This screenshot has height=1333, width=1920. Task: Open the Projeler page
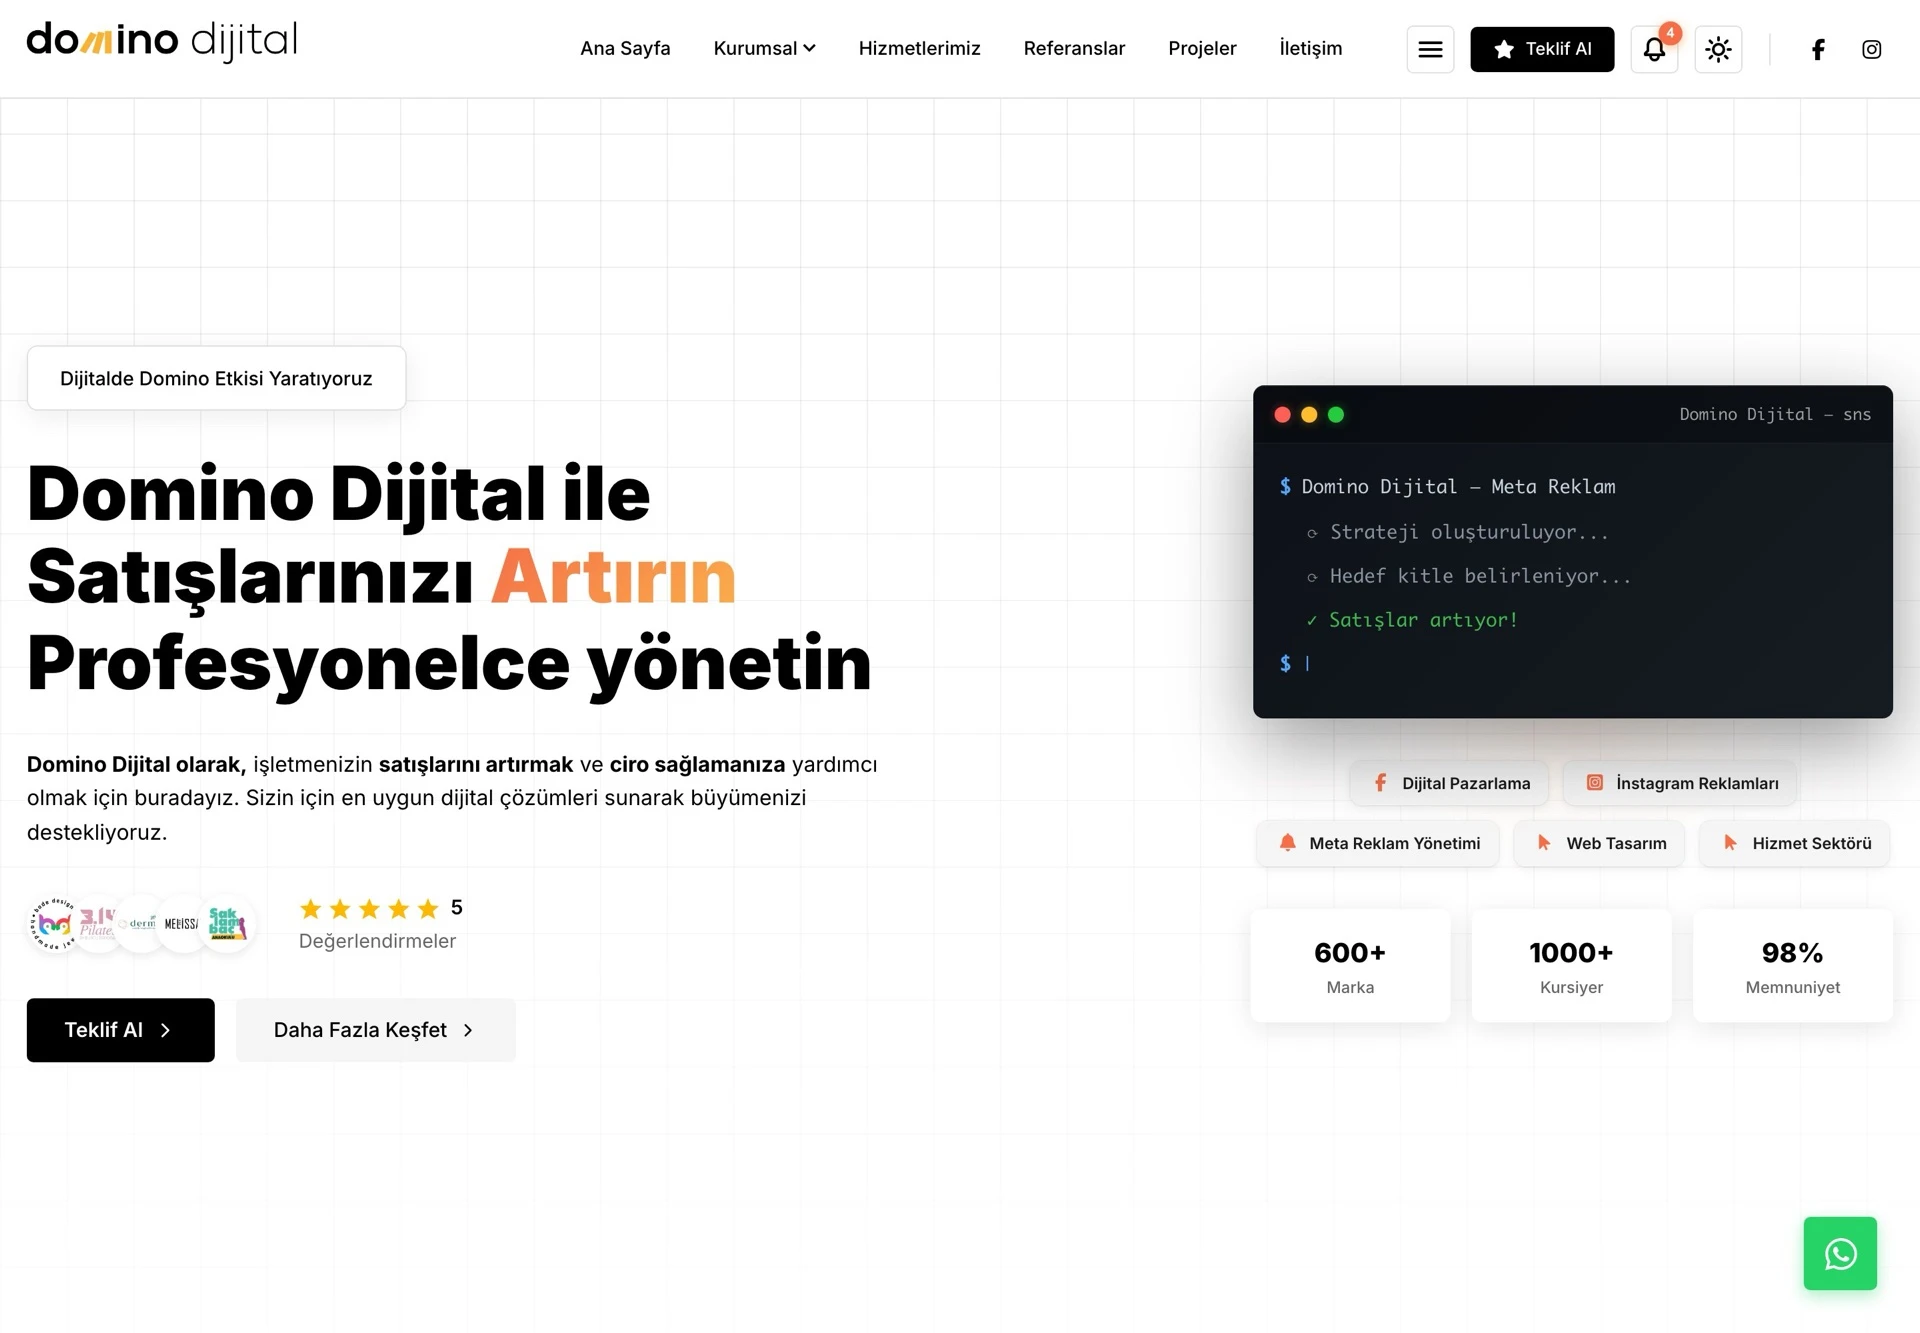pyautogui.click(x=1202, y=48)
